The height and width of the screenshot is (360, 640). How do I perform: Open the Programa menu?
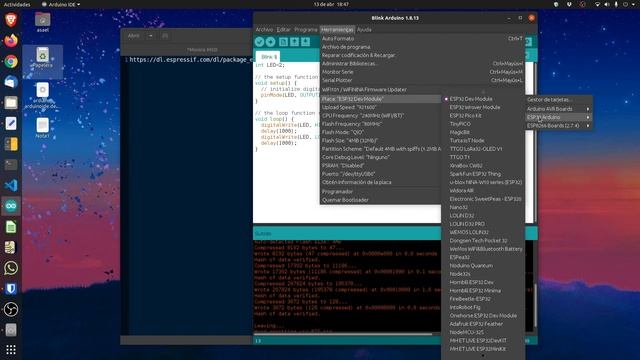pos(306,29)
